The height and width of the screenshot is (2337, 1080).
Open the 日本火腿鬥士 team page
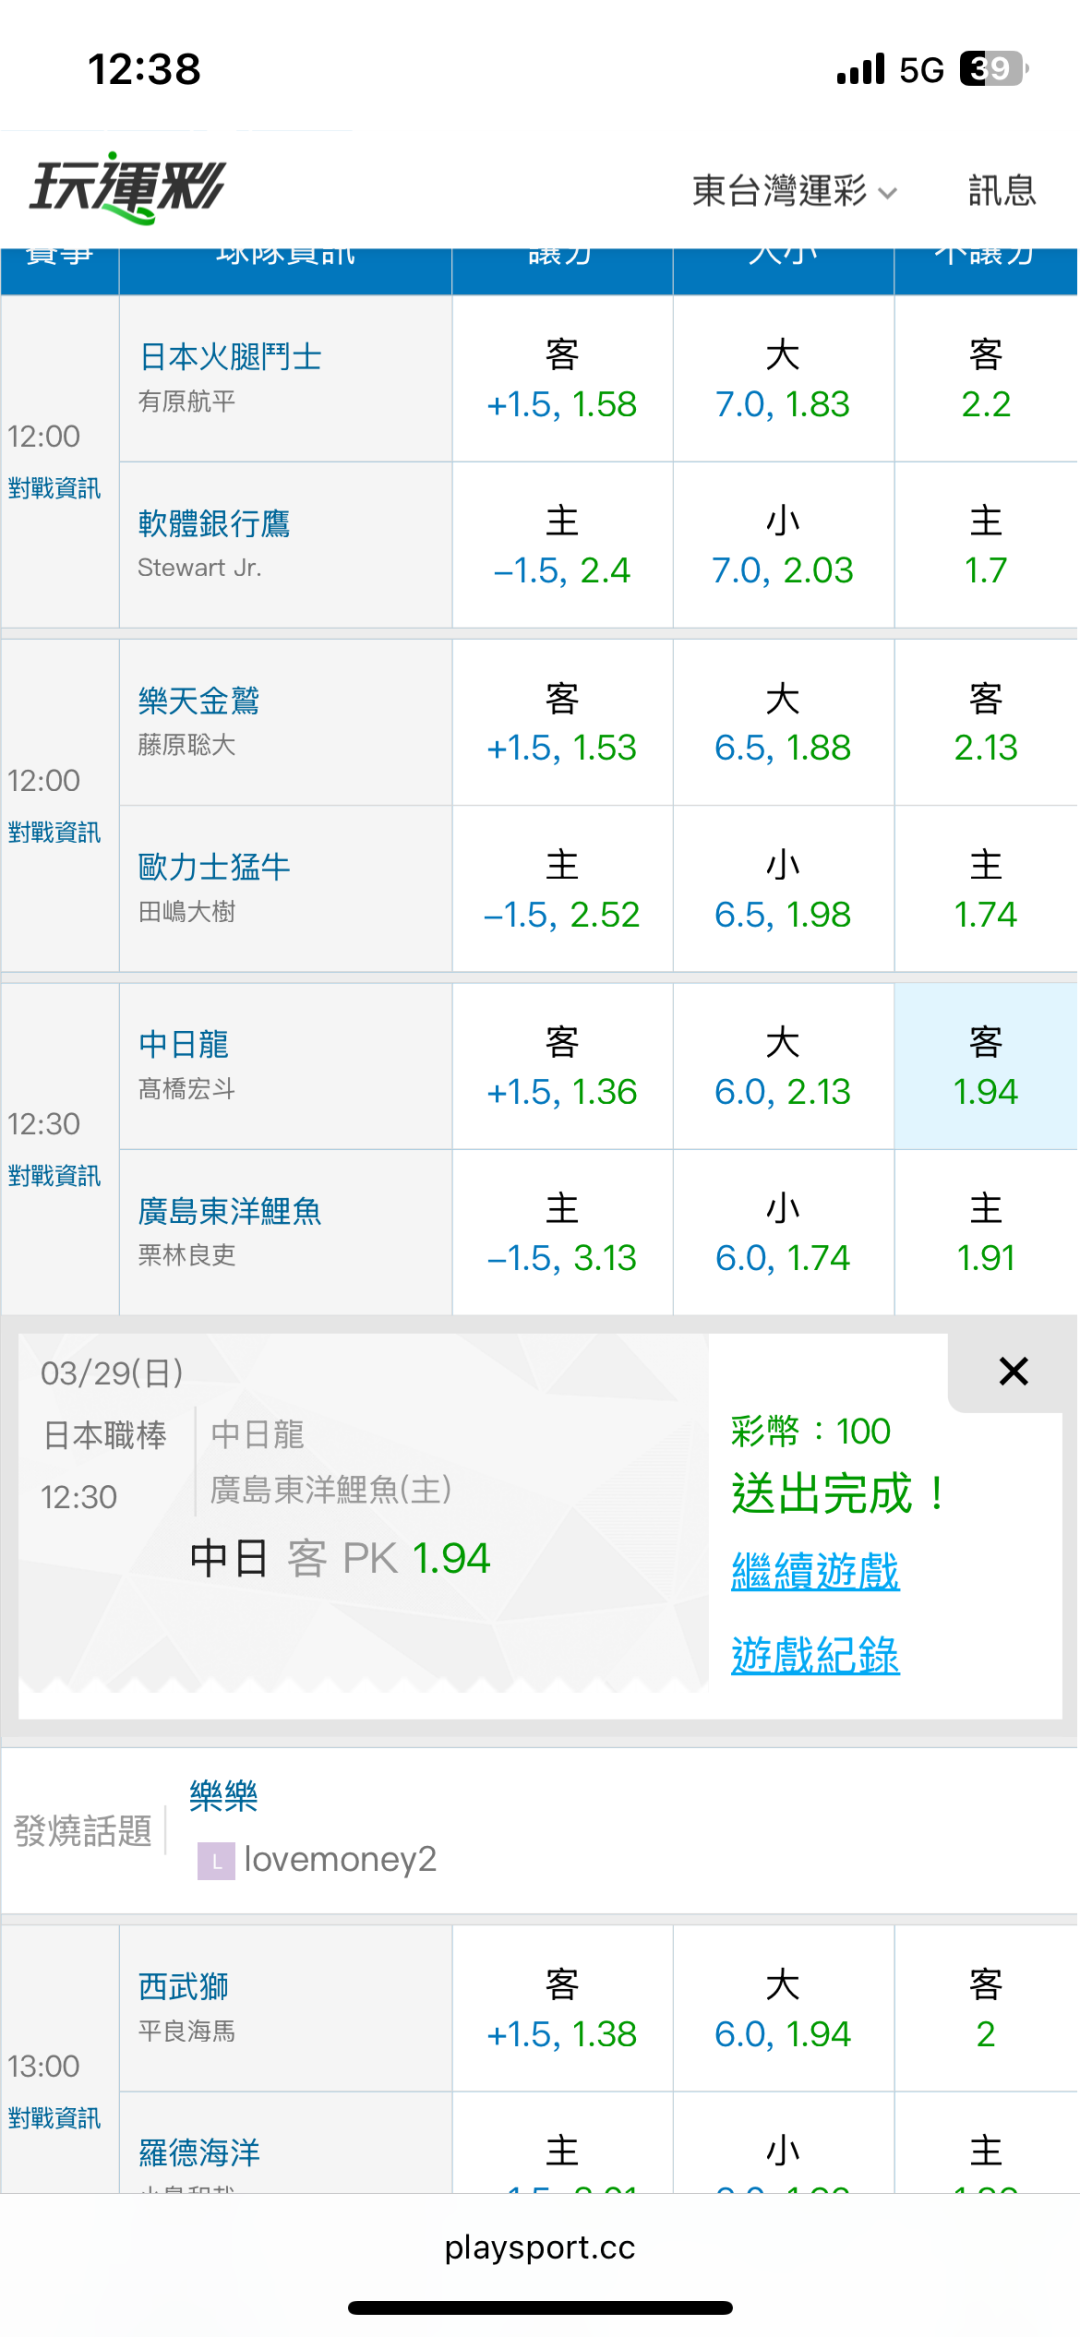(x=230, y=357)
